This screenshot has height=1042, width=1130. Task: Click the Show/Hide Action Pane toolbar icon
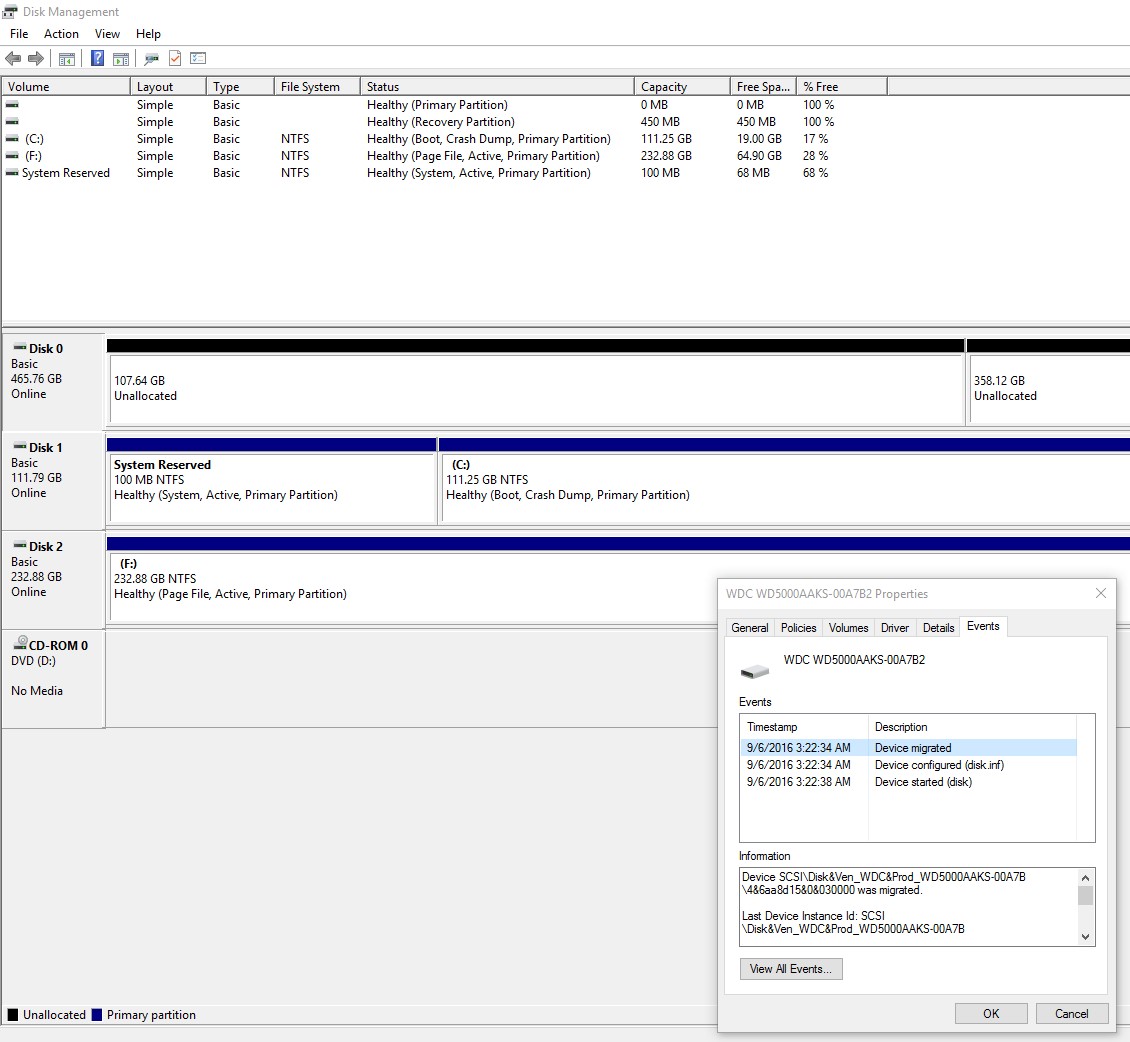pyautogui.click(x=120, y=58)
